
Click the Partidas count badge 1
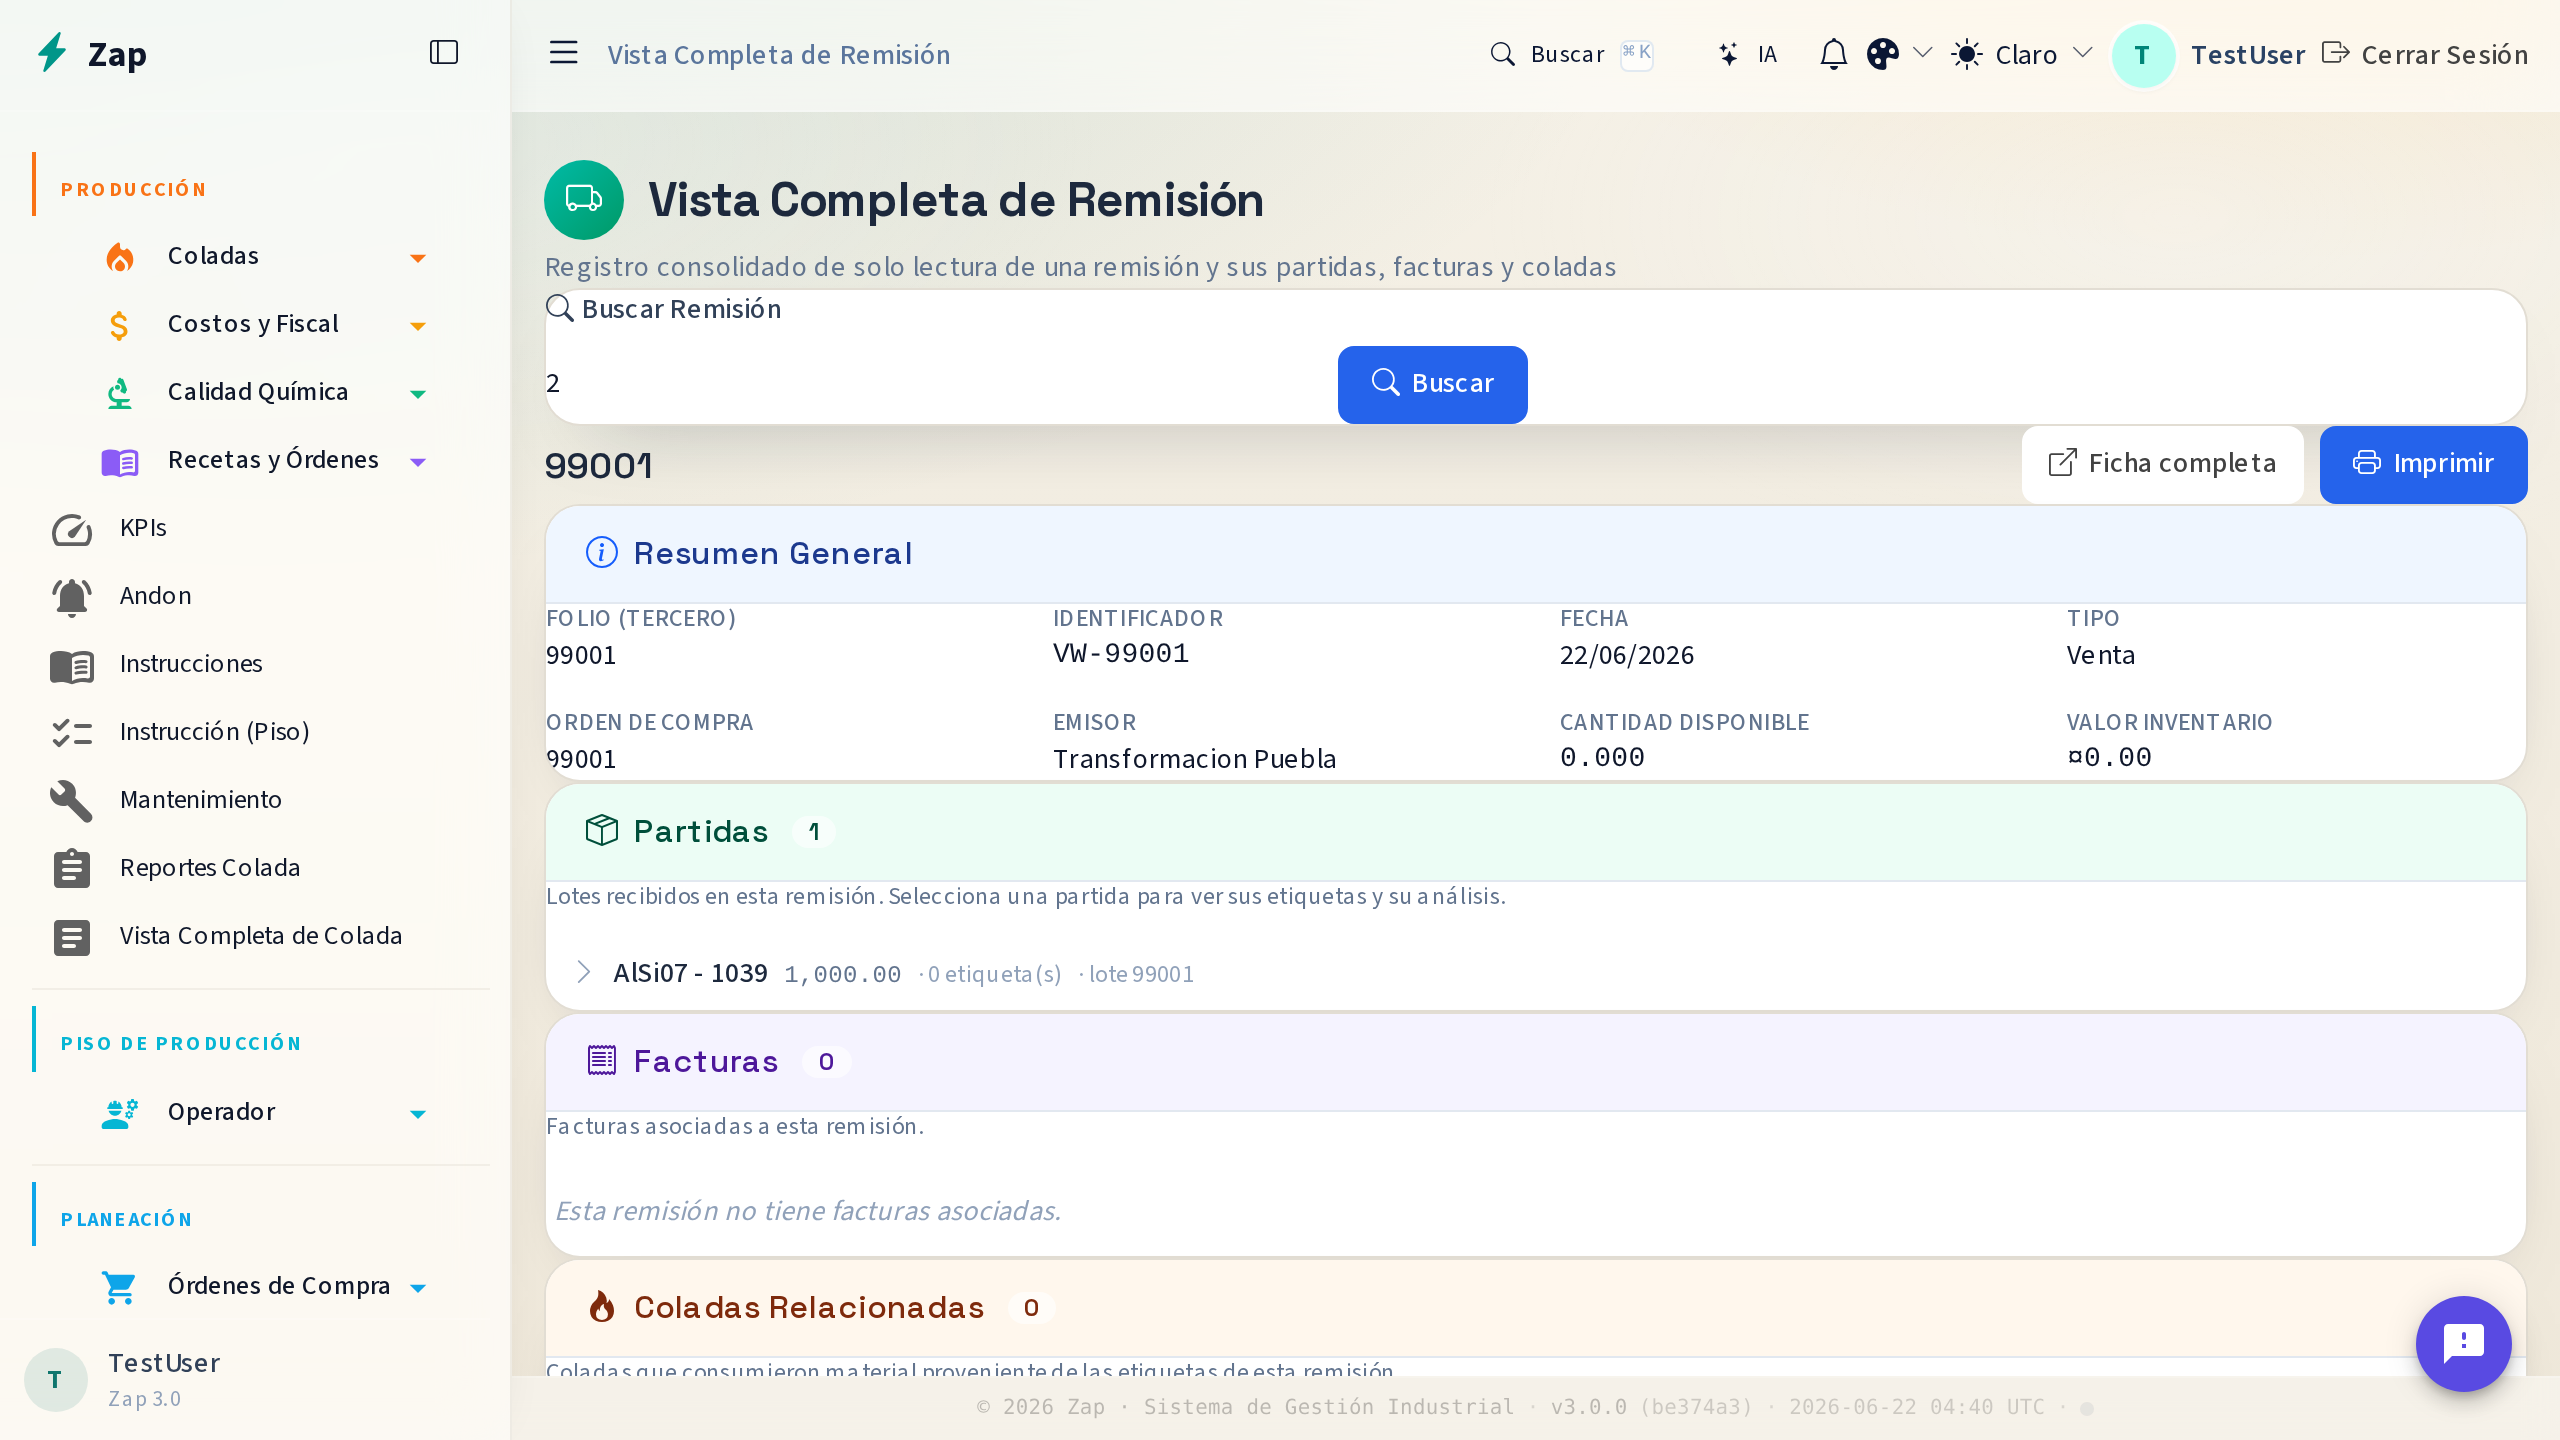[x=814, y=831]
